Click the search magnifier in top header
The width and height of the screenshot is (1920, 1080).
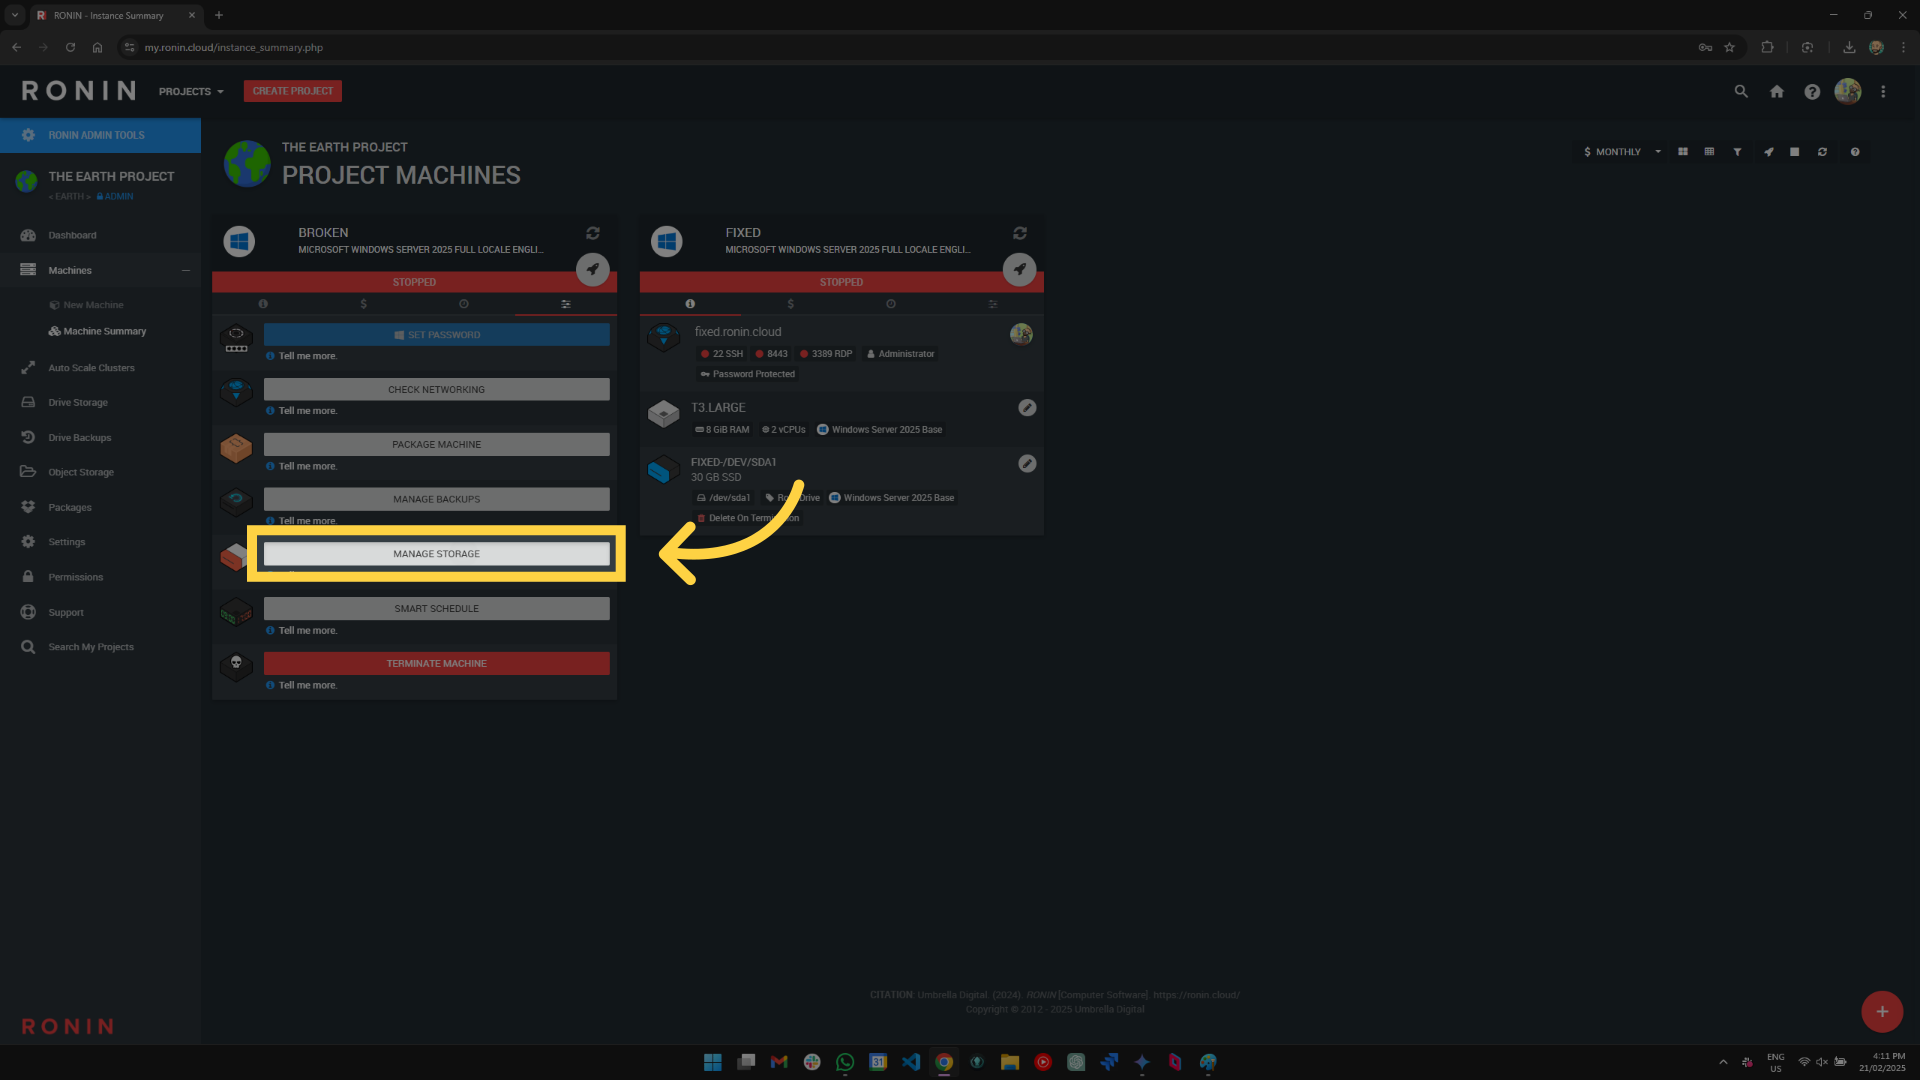(1741, 91)
